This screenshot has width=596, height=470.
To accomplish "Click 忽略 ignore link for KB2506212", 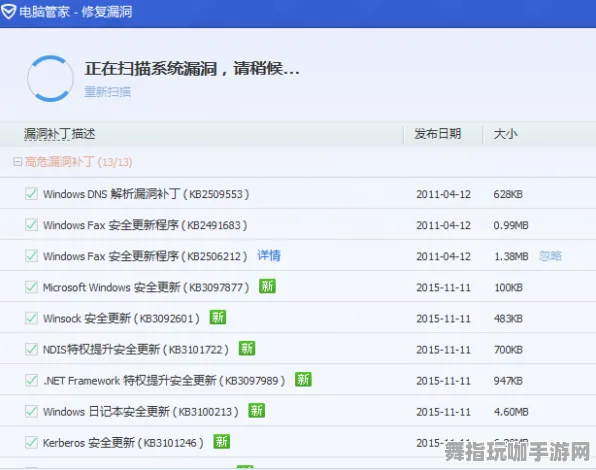I will coord(550,256).
